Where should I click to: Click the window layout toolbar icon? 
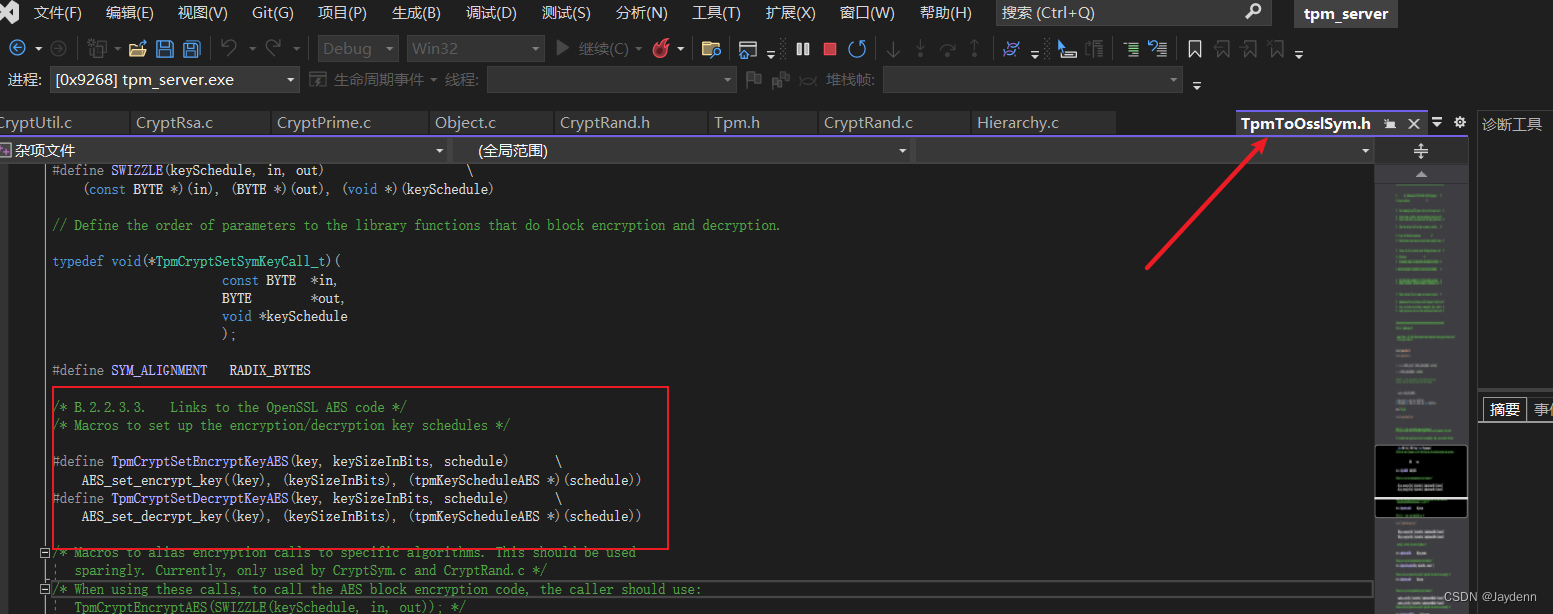pos(747,48)
